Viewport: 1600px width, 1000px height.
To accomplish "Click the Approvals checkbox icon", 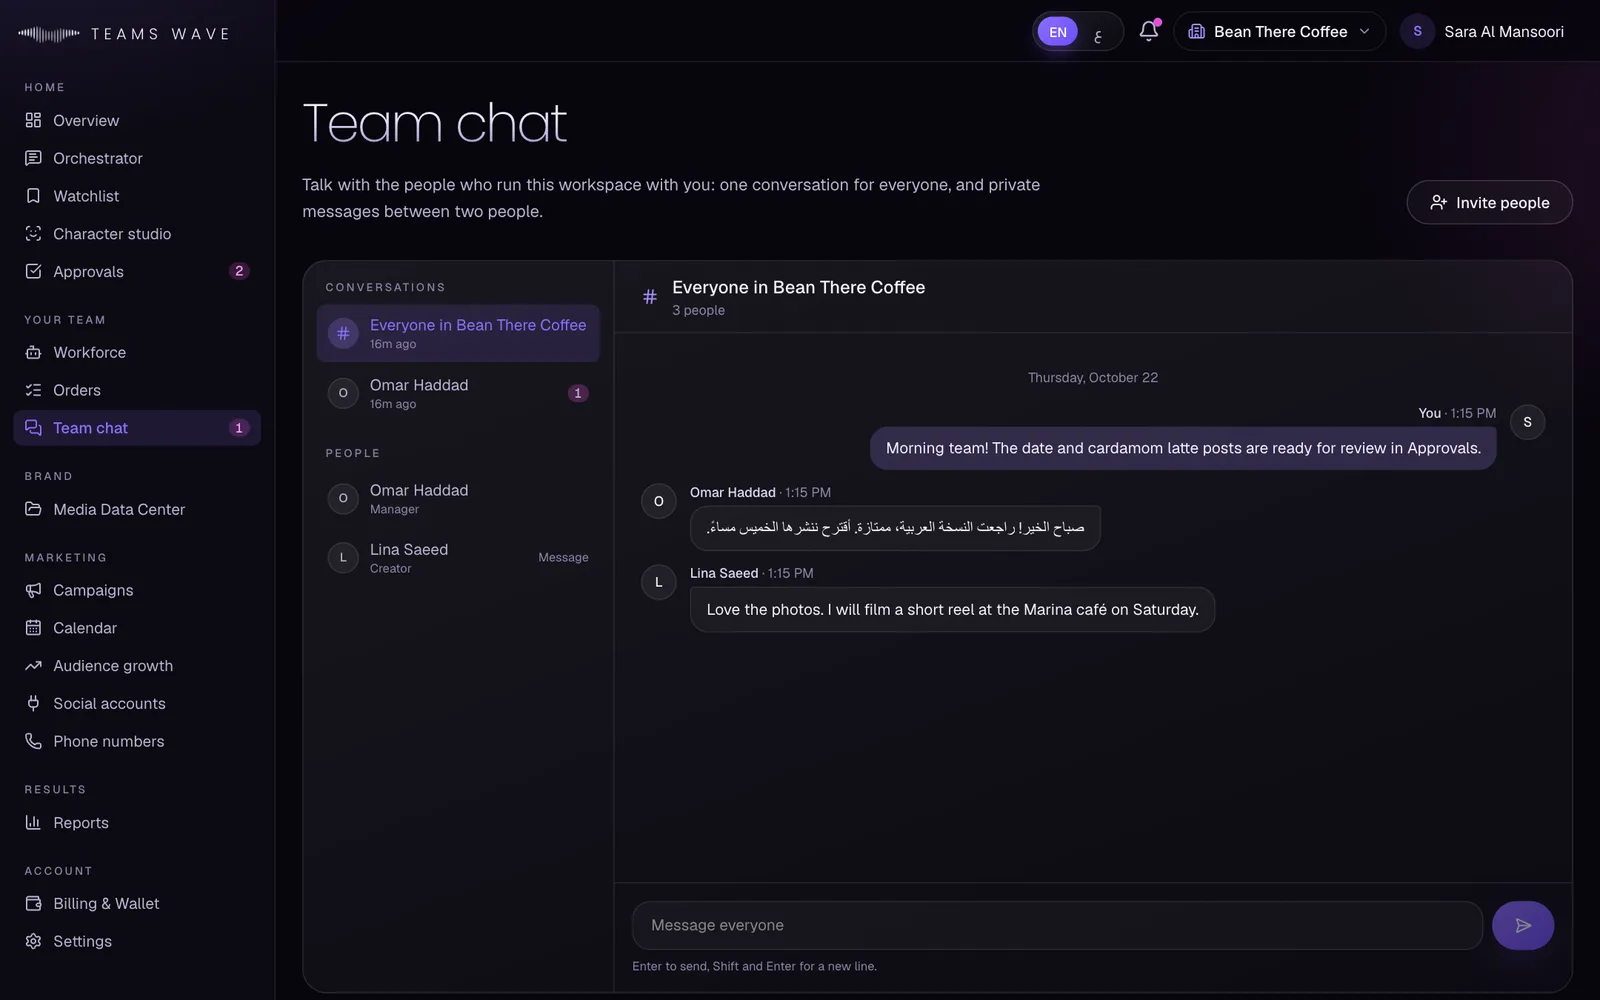I will pyautogui.click(x=33, y=272).
